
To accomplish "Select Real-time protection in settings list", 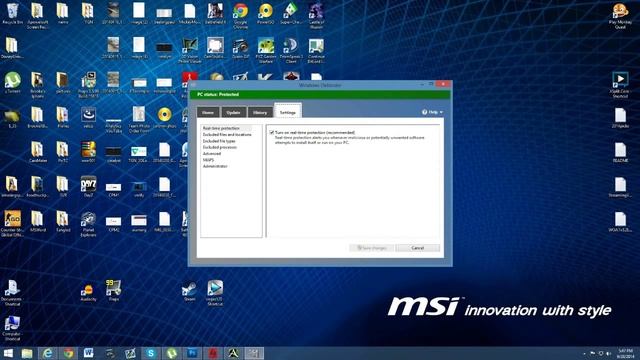I will coord(221,128).
